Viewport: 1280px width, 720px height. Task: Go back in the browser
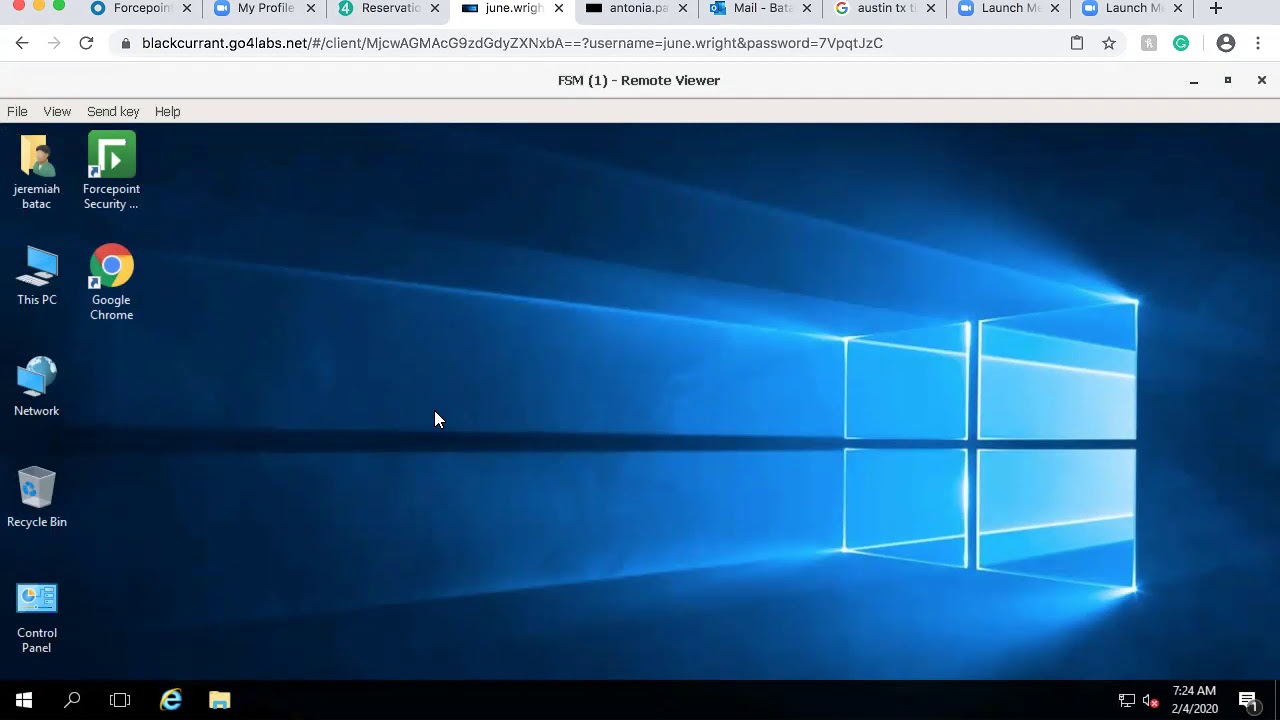[22, 43]
